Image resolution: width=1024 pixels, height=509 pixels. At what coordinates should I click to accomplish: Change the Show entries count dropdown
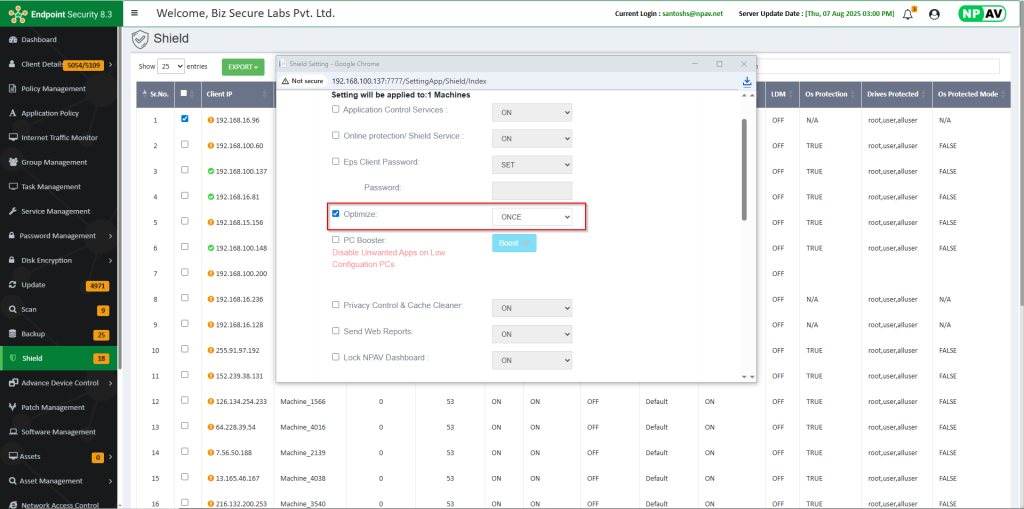coord(172,66)
